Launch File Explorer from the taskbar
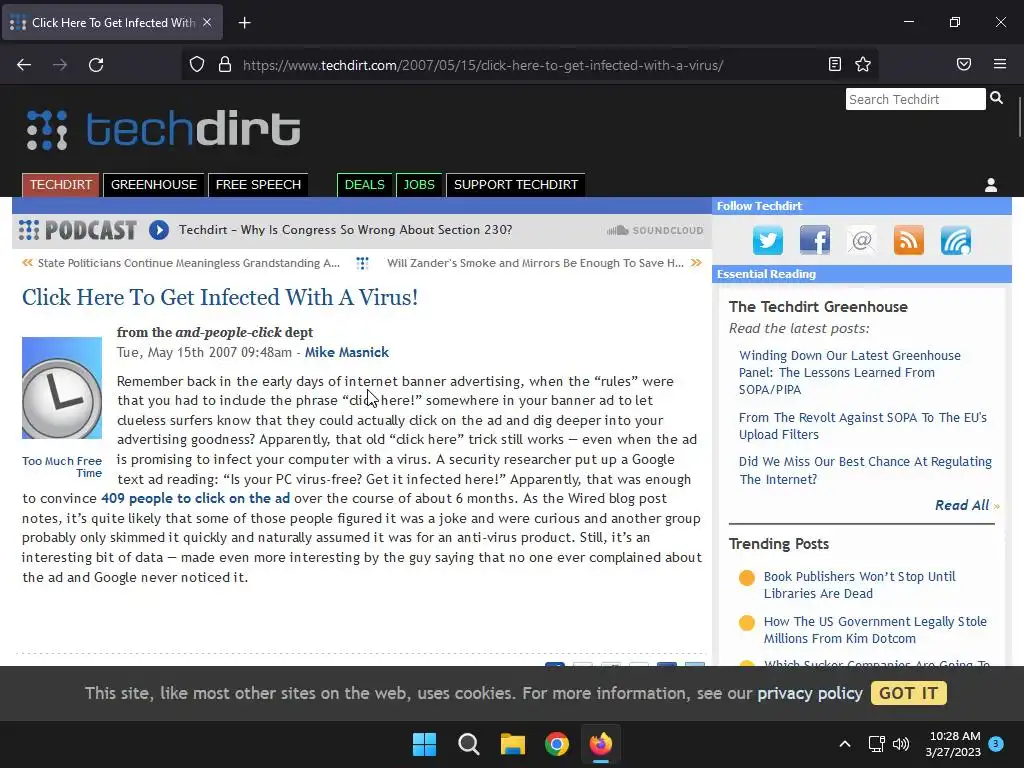The height and width of the screenshot is (768, 1024). (x=513, y=744)
